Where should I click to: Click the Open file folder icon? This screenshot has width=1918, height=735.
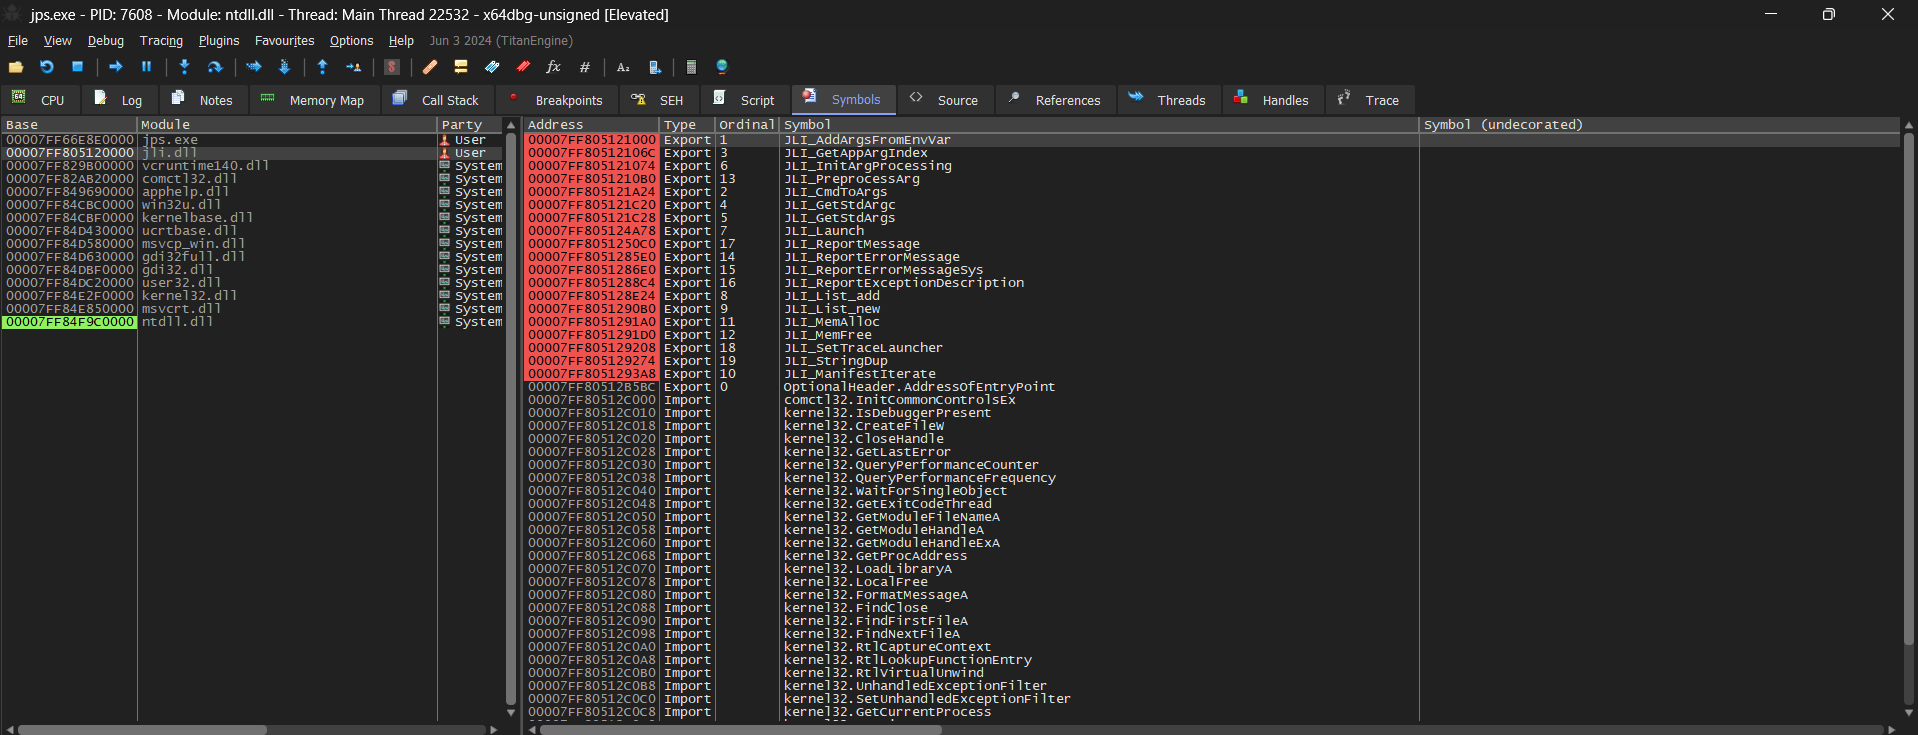(16, 67)
